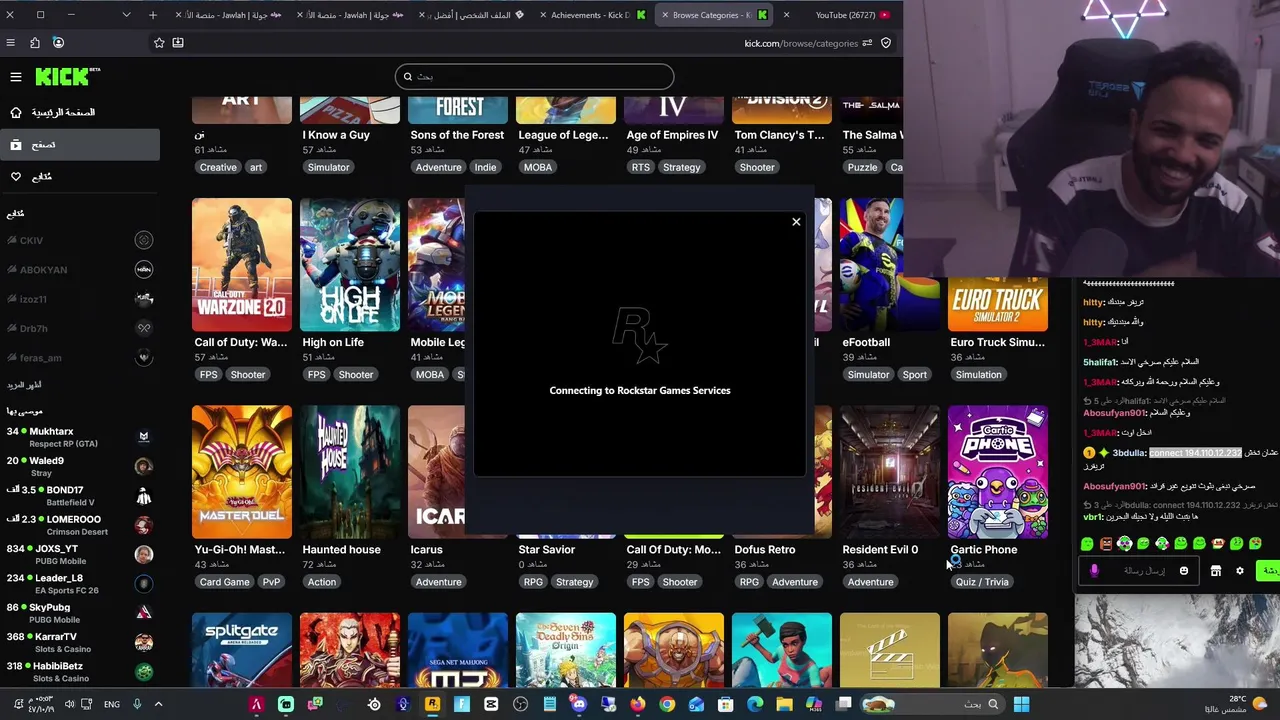The width and height of the screenshot is (1280, 720).
Task: Expand the tab list dropdown chevron
Action: 126,15
